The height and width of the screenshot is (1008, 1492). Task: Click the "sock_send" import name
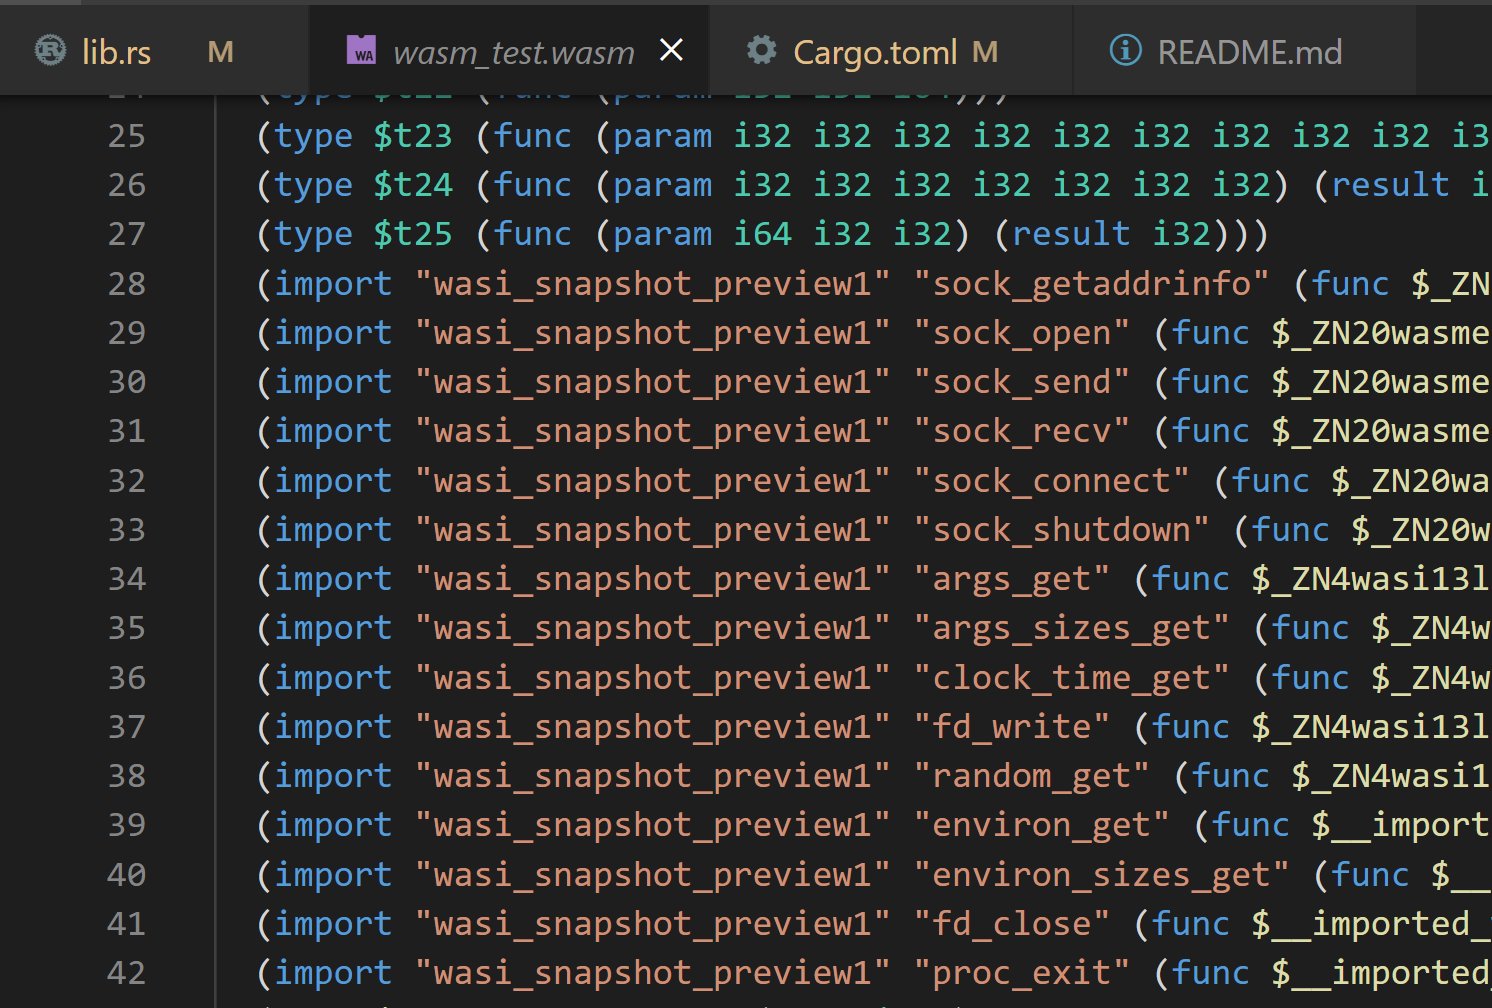(1022, 382)
